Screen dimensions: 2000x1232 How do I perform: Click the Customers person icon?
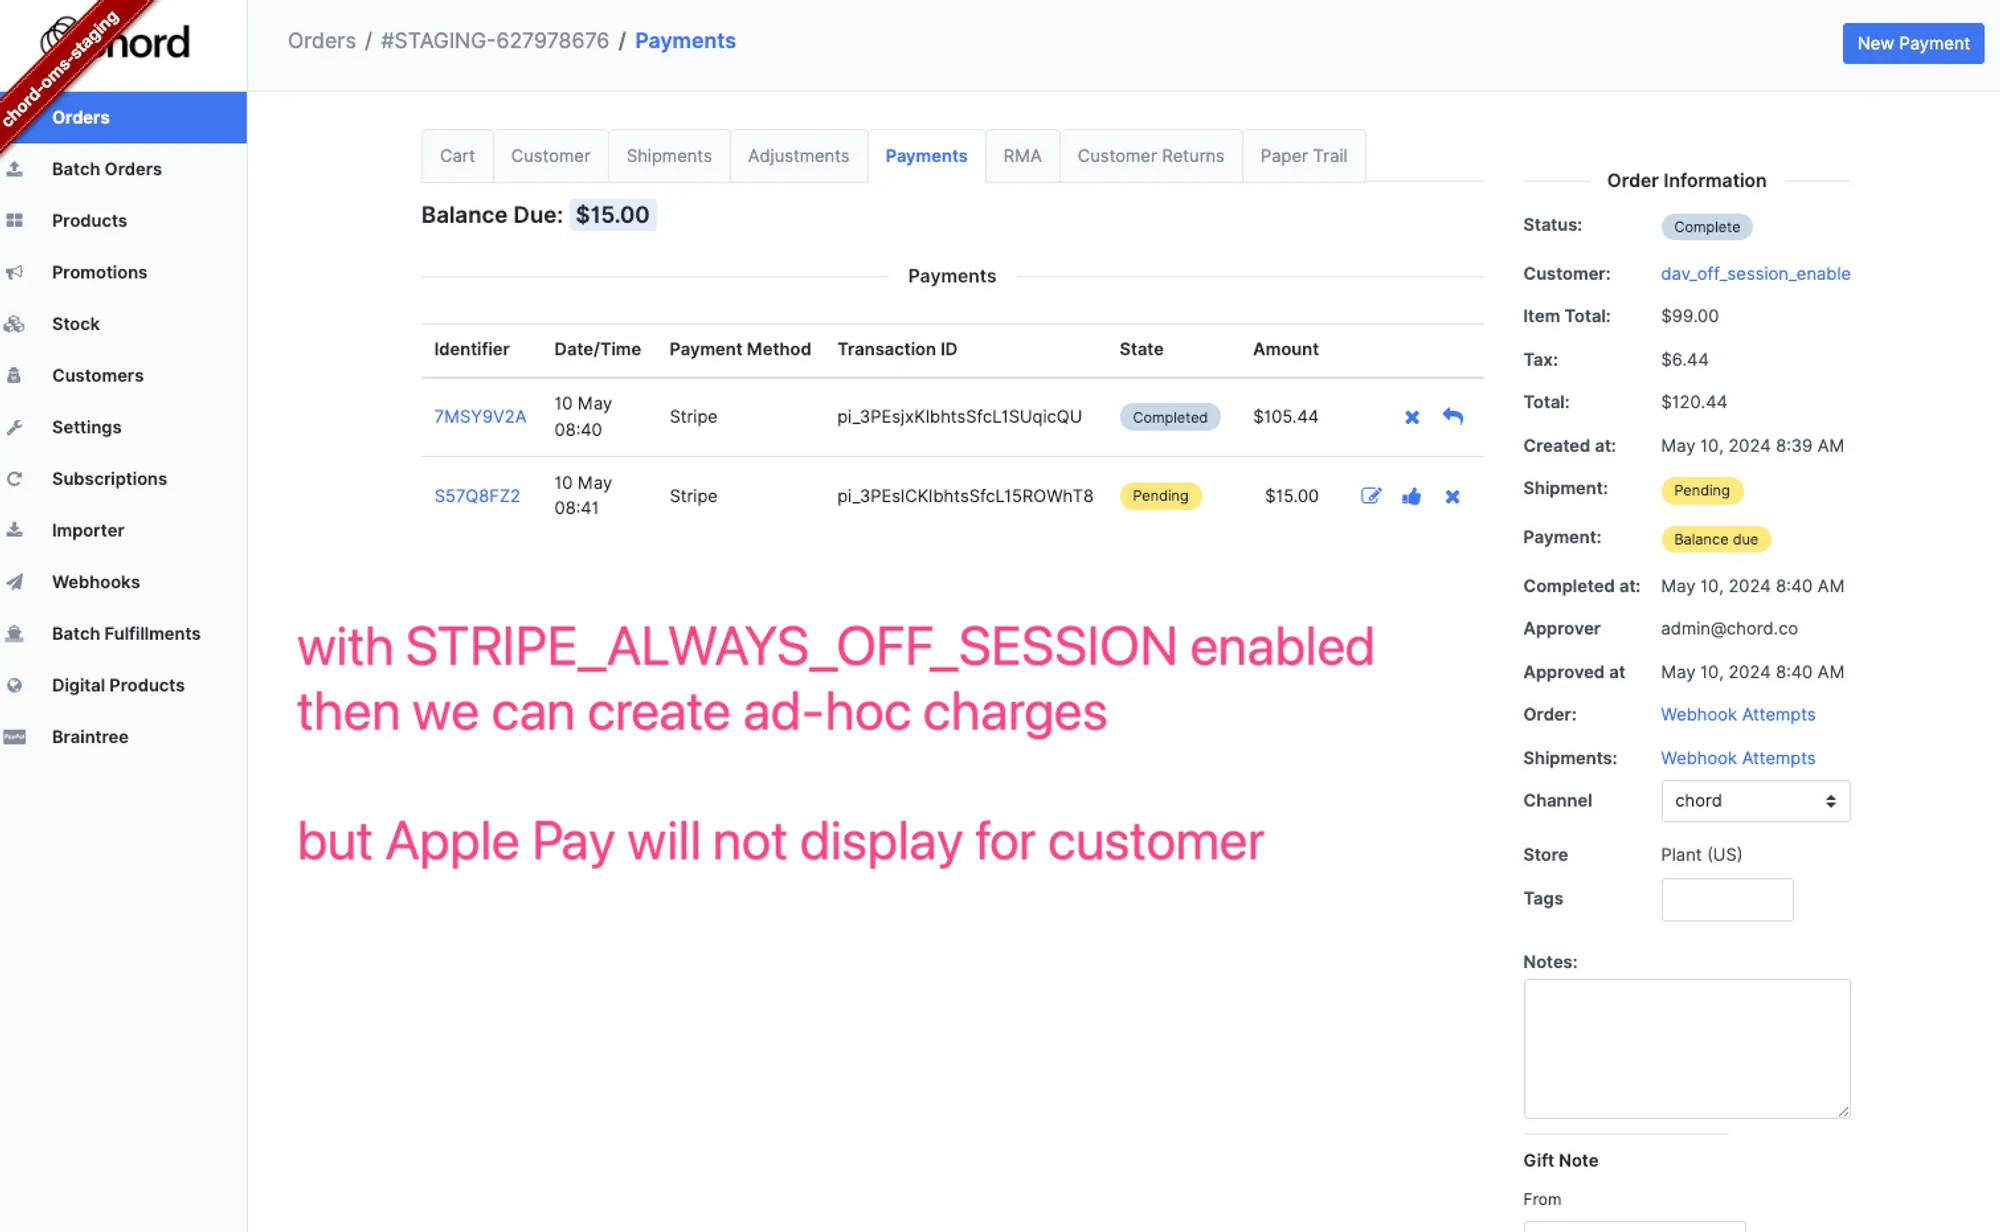14,375
